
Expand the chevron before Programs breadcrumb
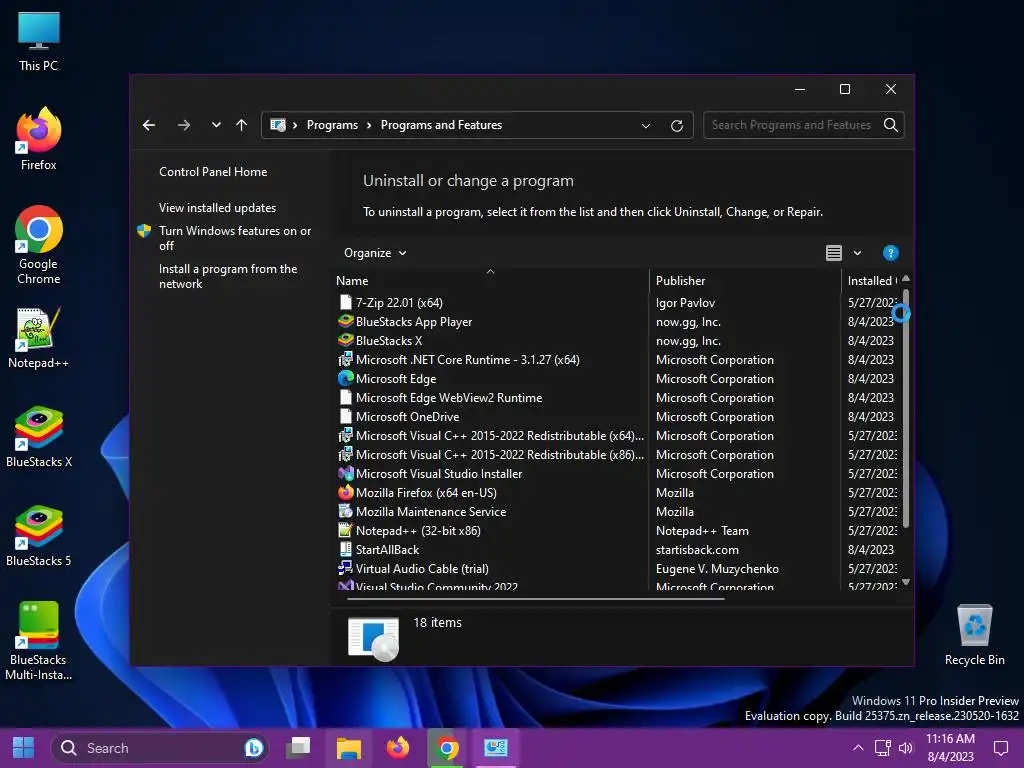(x=295, y=125)
